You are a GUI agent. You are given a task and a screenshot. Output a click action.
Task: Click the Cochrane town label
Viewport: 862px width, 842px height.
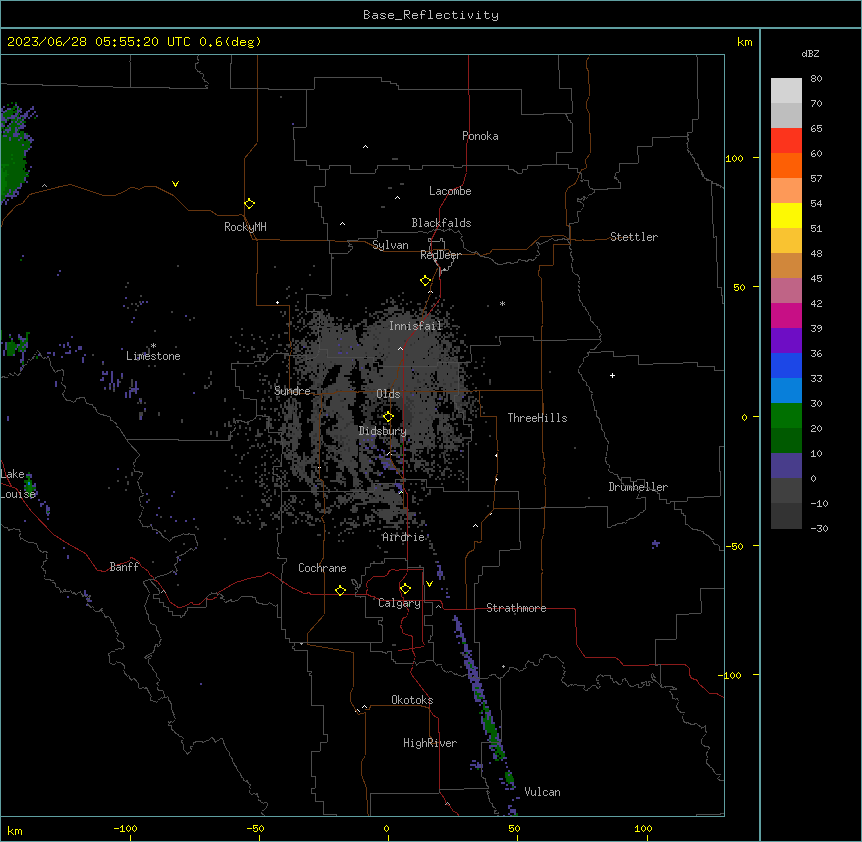click(x=322, y=568)
